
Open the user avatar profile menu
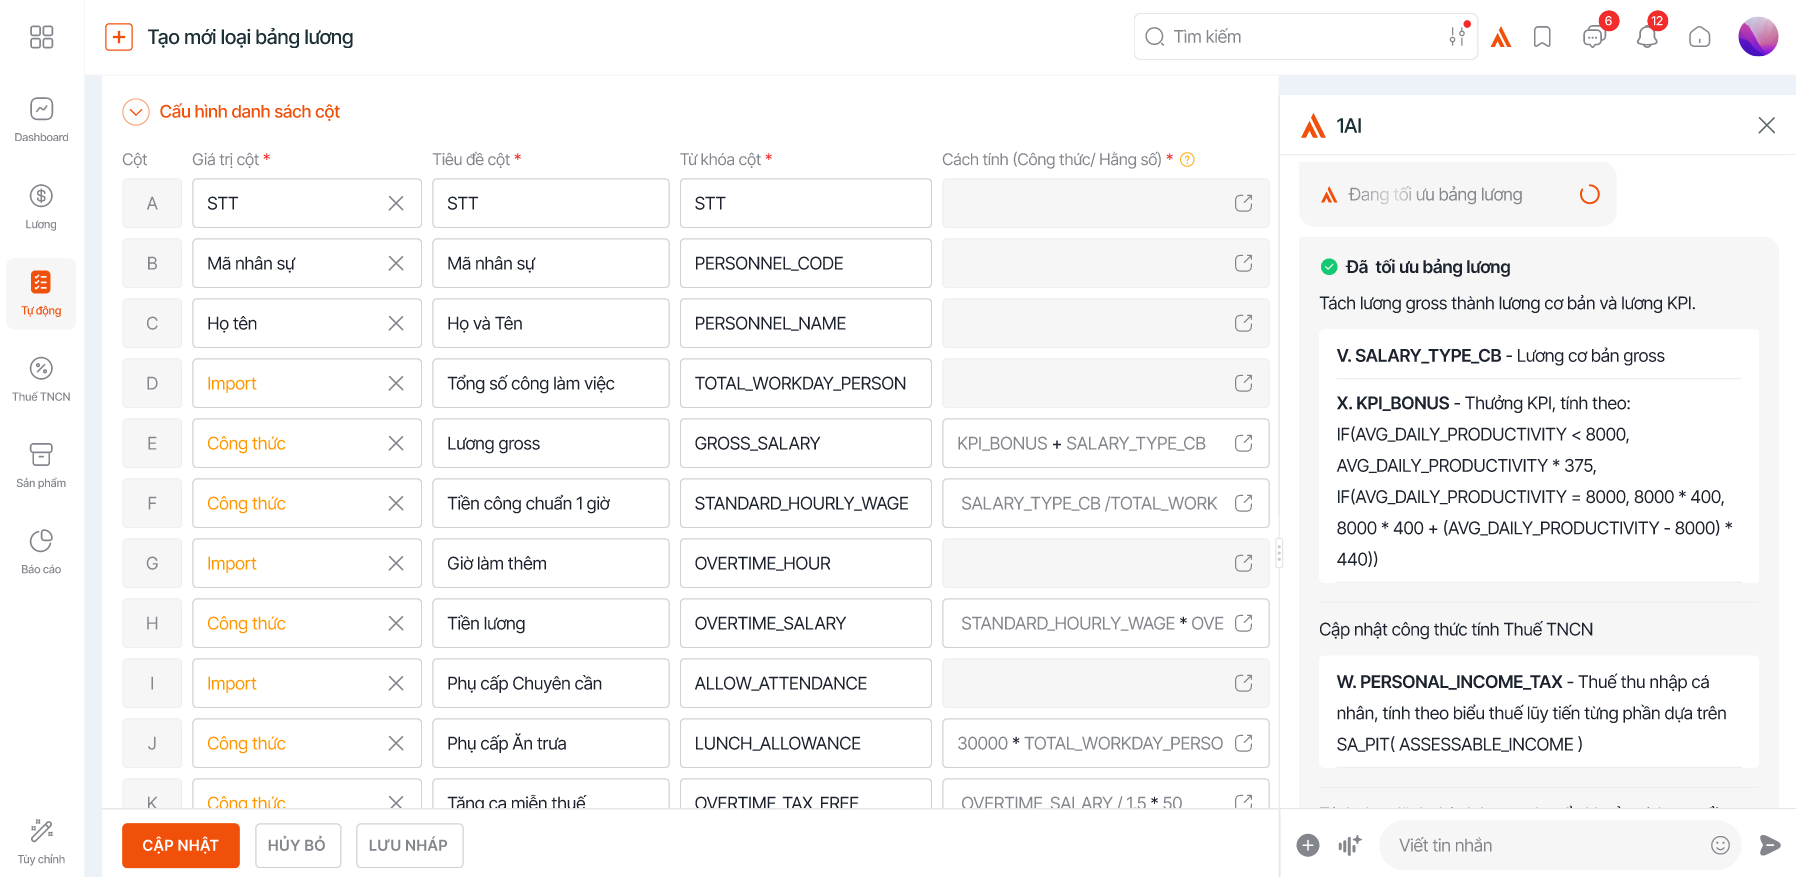1758,37
